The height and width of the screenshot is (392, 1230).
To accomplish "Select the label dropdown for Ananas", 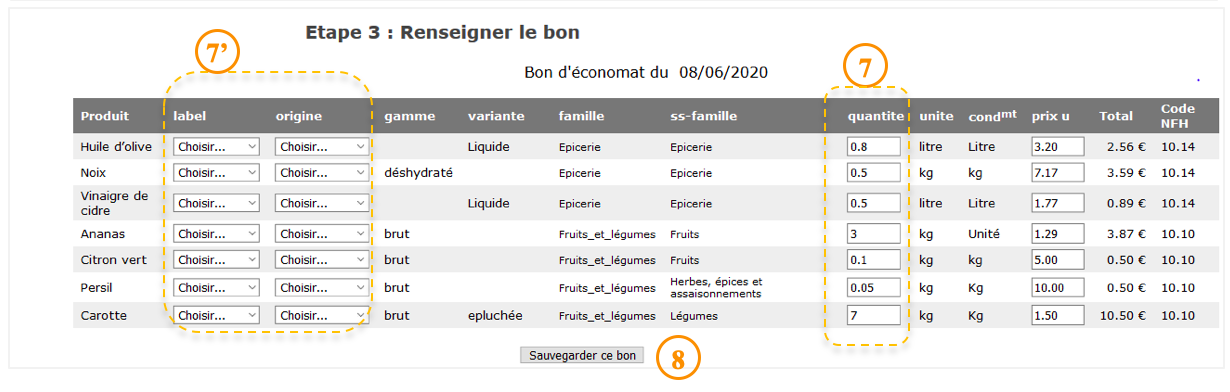I will [x=216, y=234].
